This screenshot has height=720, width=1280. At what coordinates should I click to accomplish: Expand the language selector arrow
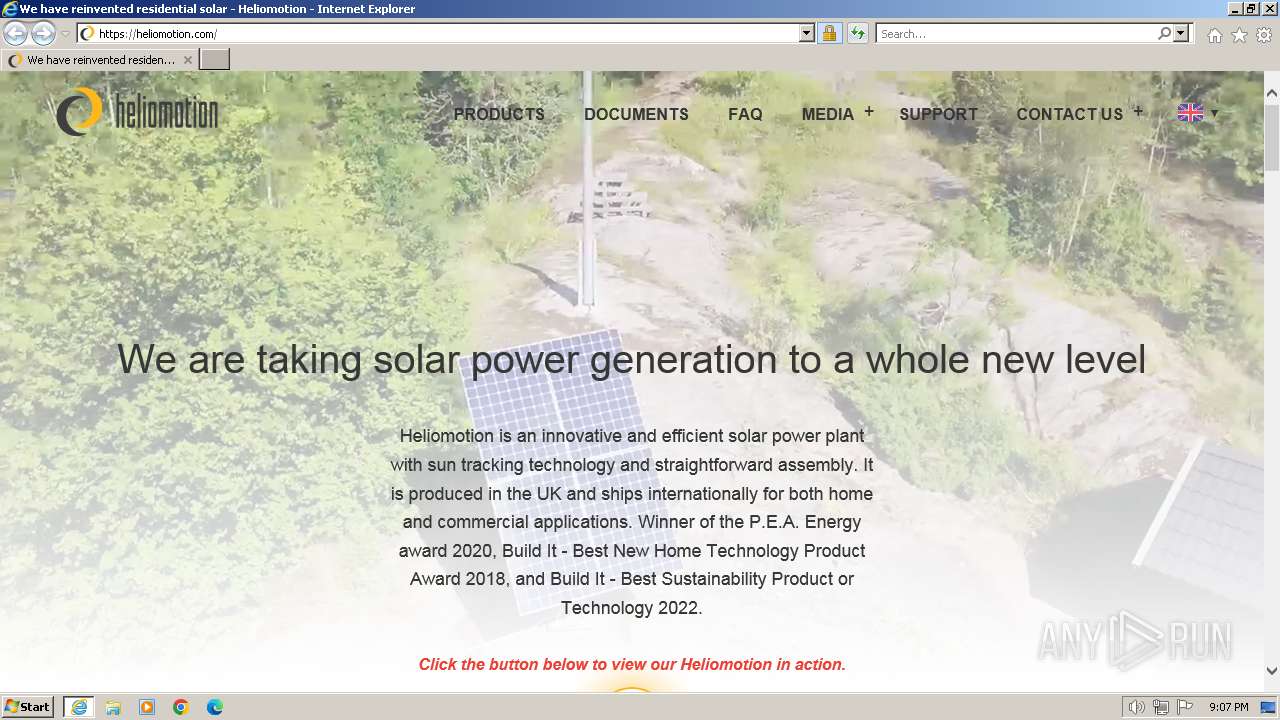(x=1215, y=113)
